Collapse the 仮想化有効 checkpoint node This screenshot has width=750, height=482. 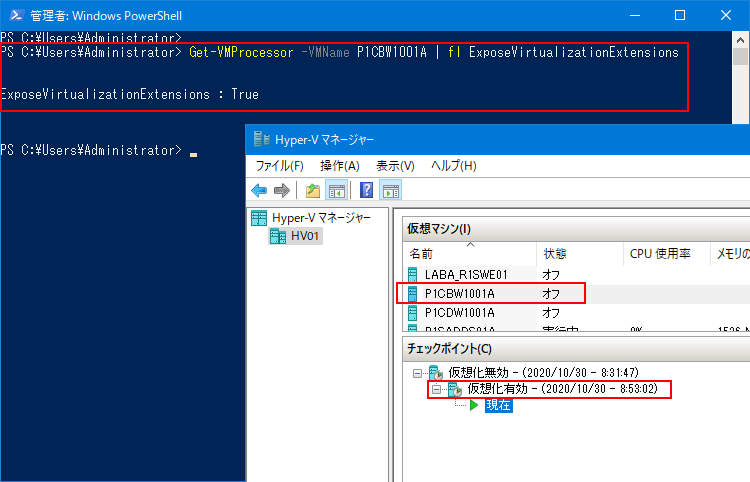pos(436,390)
